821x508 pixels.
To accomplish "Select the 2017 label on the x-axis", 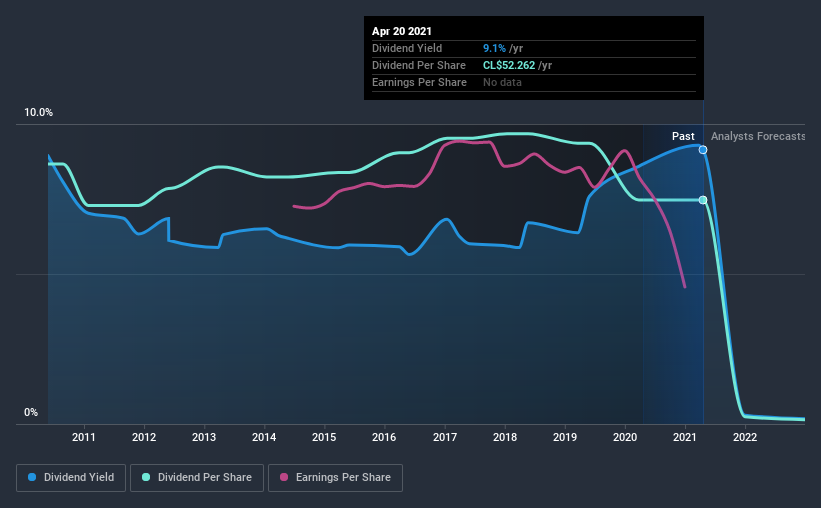I will 445,437.
